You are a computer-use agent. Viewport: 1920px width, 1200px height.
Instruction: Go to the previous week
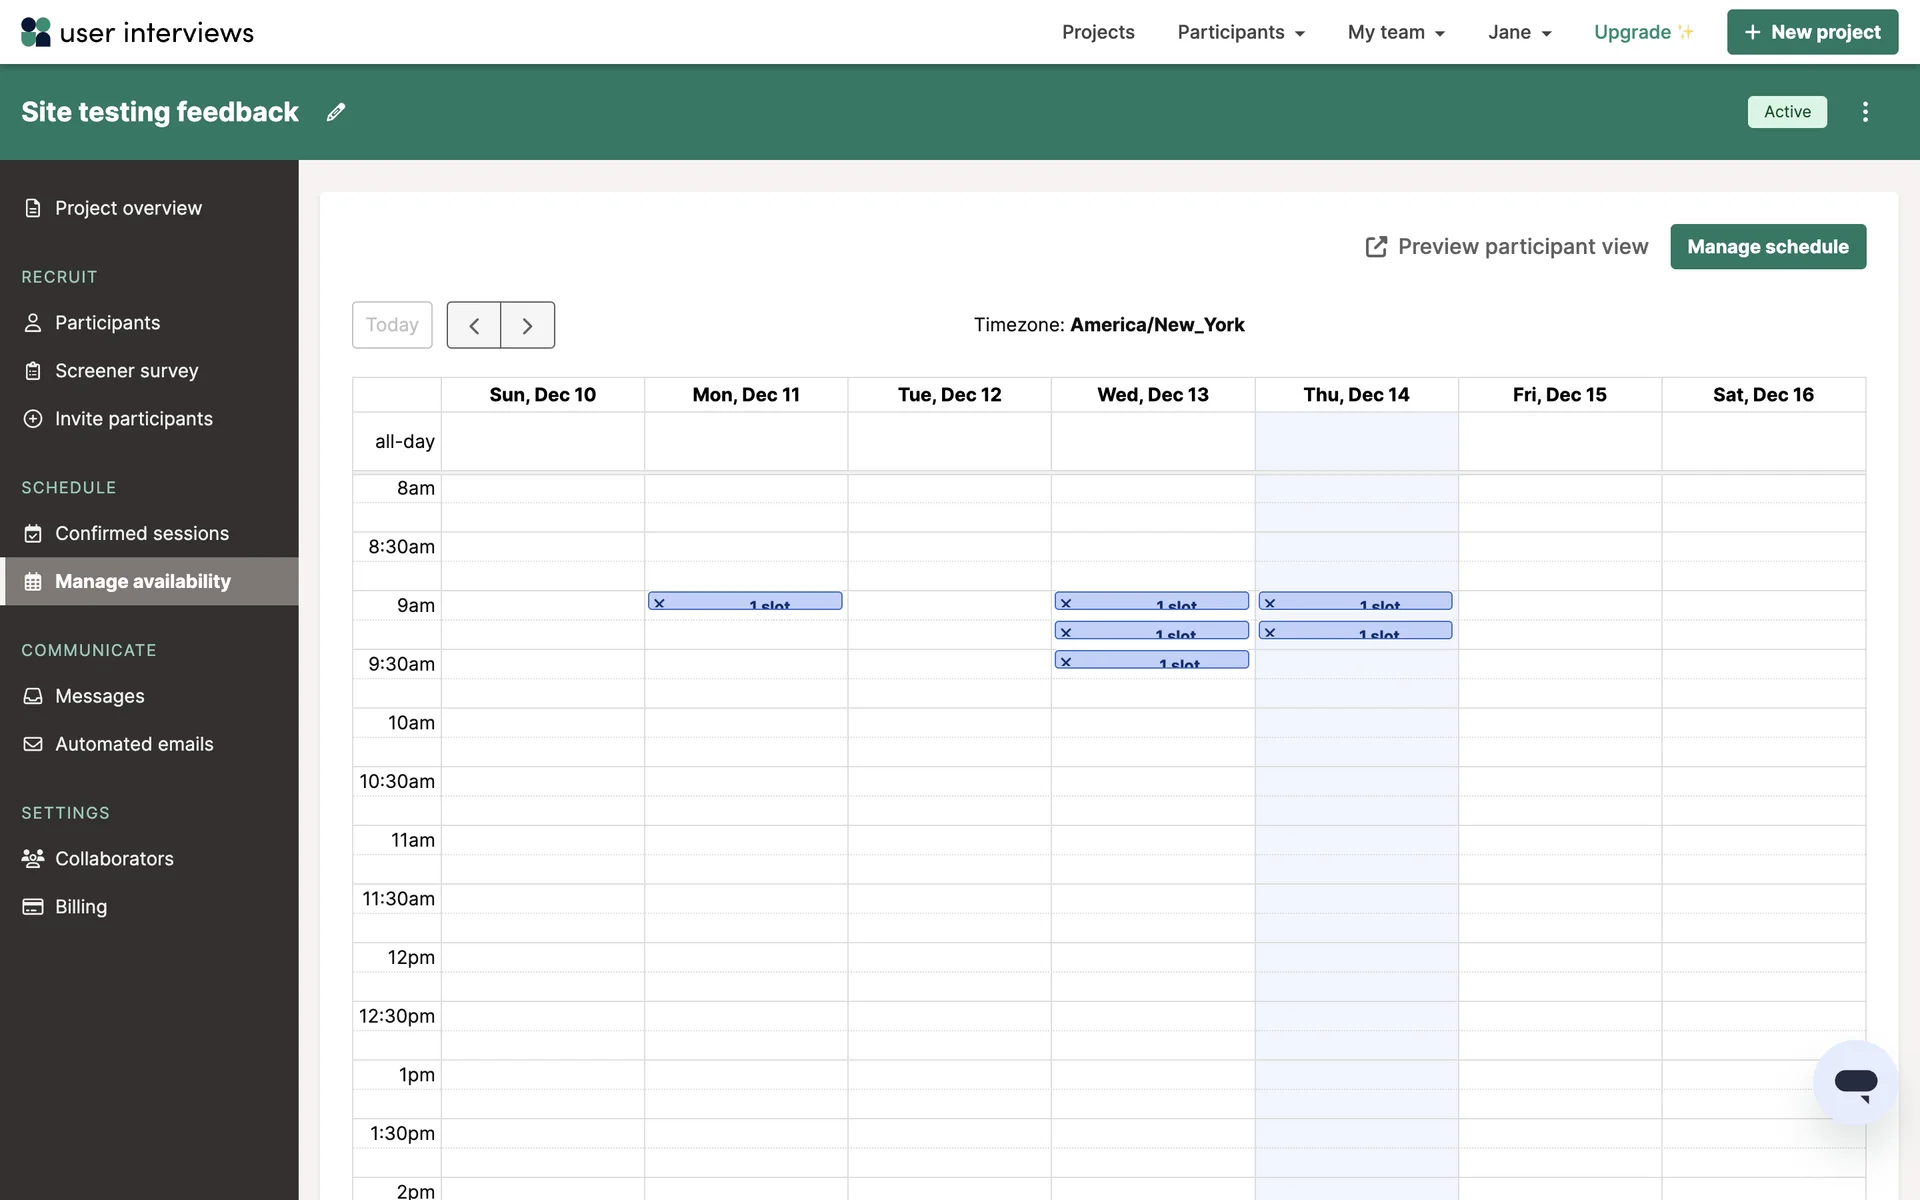pyautogui.click(x=474, y=325)
